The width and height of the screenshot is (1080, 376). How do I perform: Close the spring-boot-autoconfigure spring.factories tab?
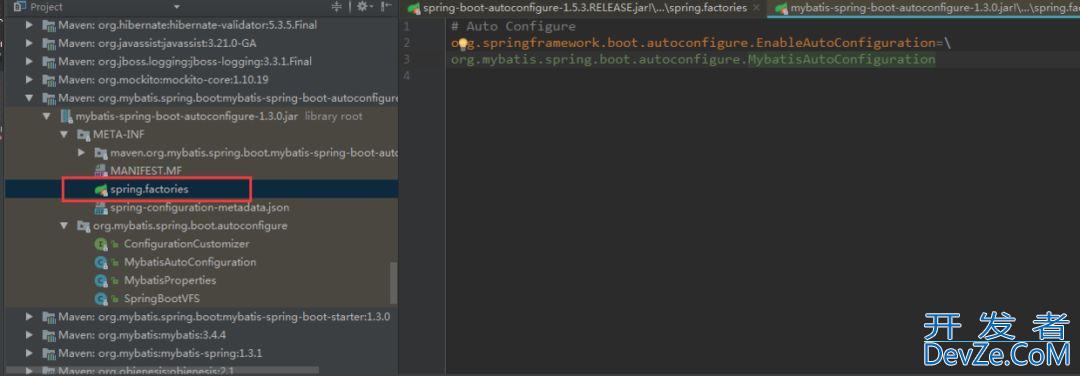(x=756, y=8)
